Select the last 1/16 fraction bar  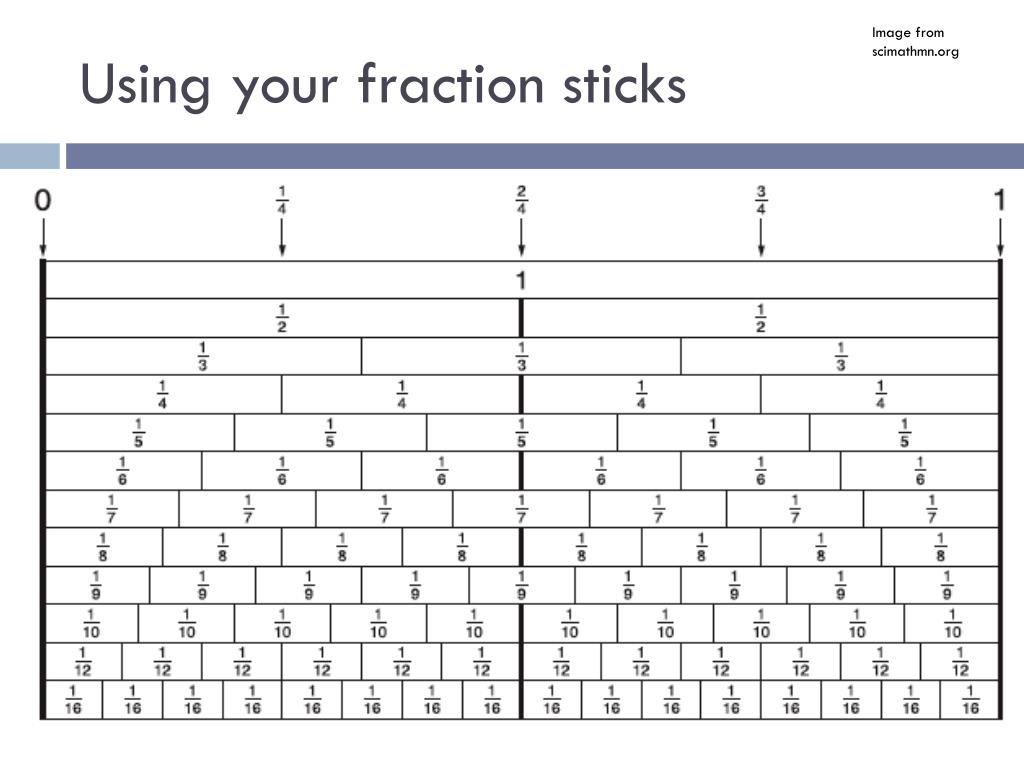point(970,700)
